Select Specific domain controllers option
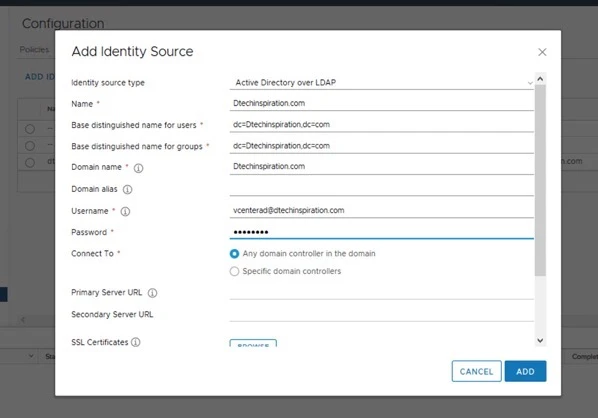598x418 pixels. pyautogui.click(x=234, y=271)
